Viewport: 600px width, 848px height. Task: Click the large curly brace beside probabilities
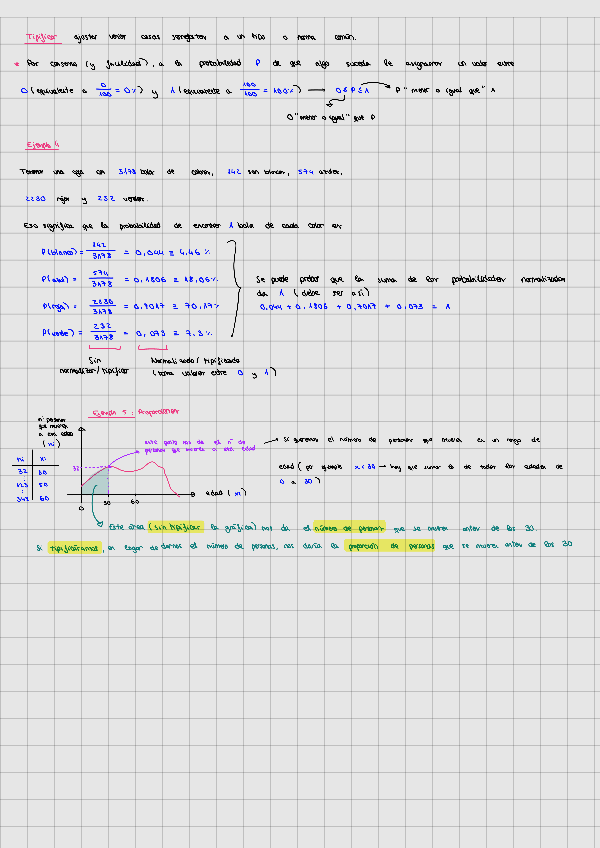[234, 290]
